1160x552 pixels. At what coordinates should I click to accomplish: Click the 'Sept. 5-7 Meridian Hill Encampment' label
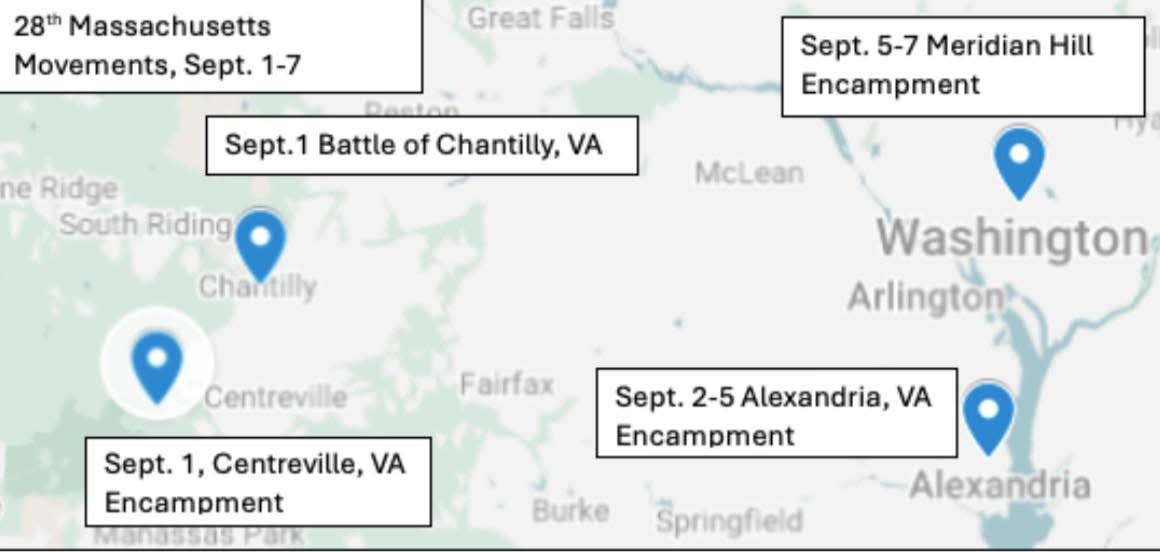point(962,65)
